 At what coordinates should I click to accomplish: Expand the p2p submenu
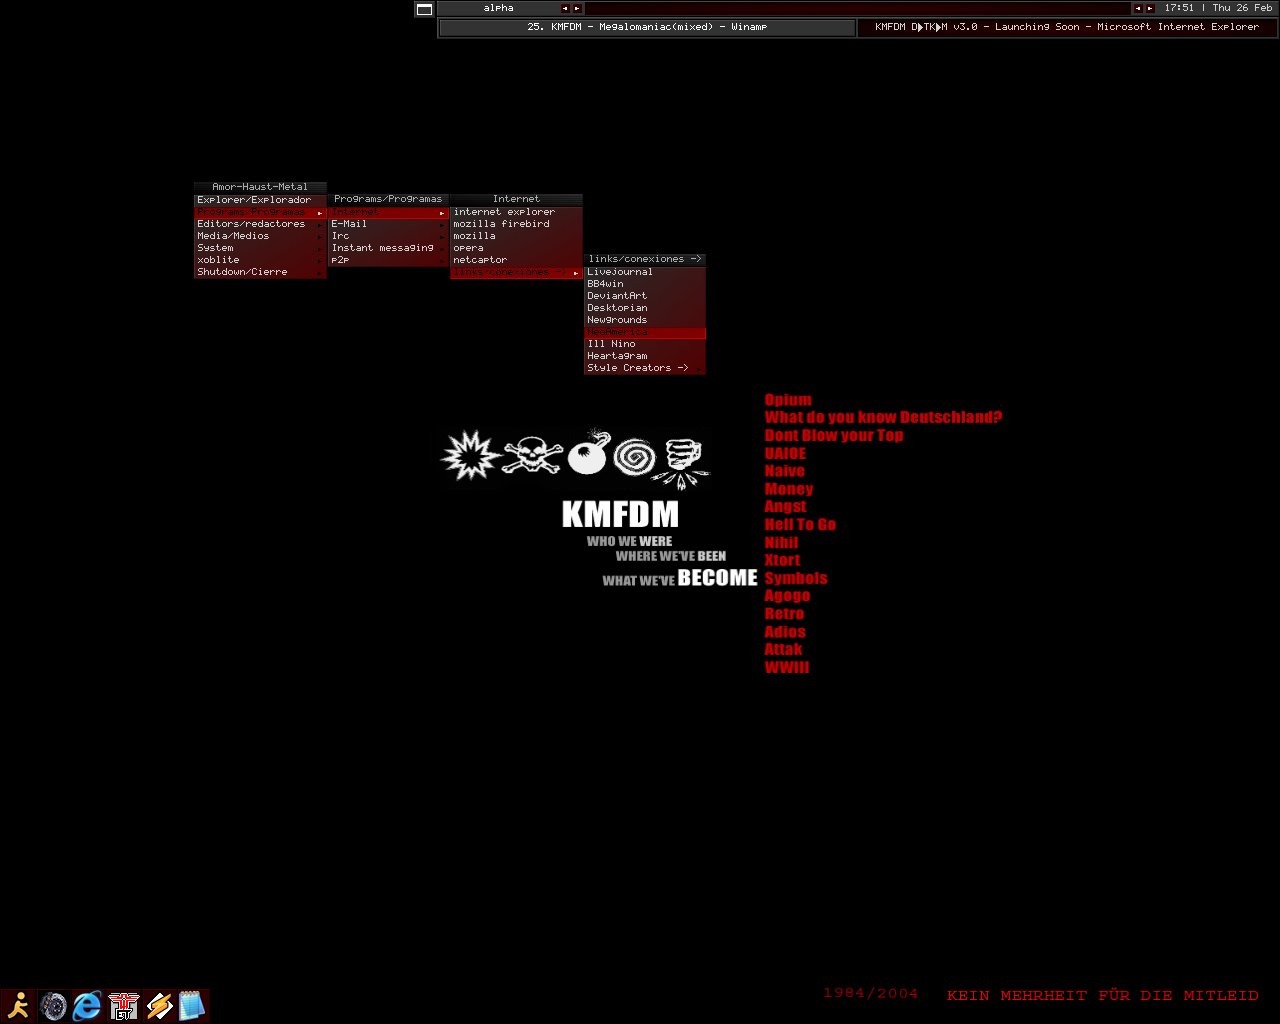pyautogui.click(x=388, y=260)
